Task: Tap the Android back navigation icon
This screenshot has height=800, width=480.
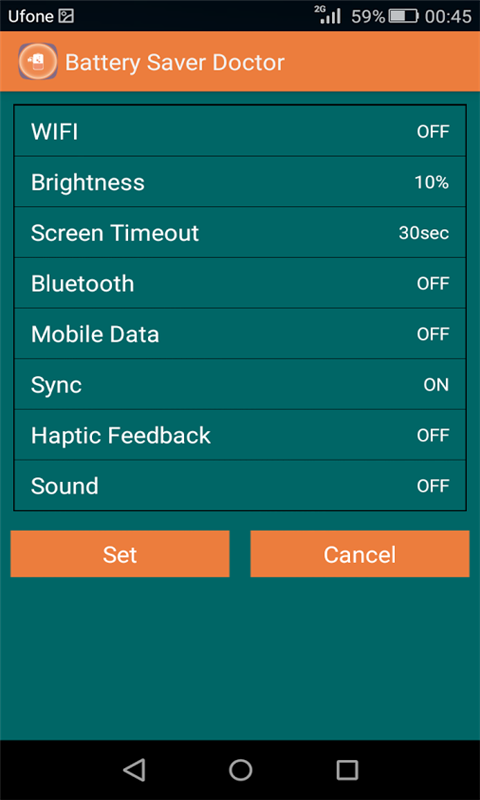Action: click(134, 770)
